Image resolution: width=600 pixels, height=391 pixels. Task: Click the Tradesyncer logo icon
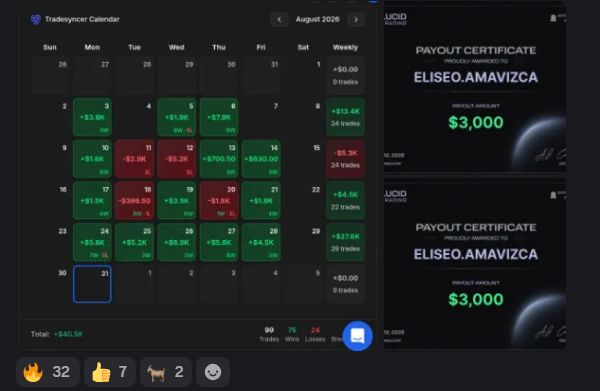pyautogui.click(x=36, y=19)
